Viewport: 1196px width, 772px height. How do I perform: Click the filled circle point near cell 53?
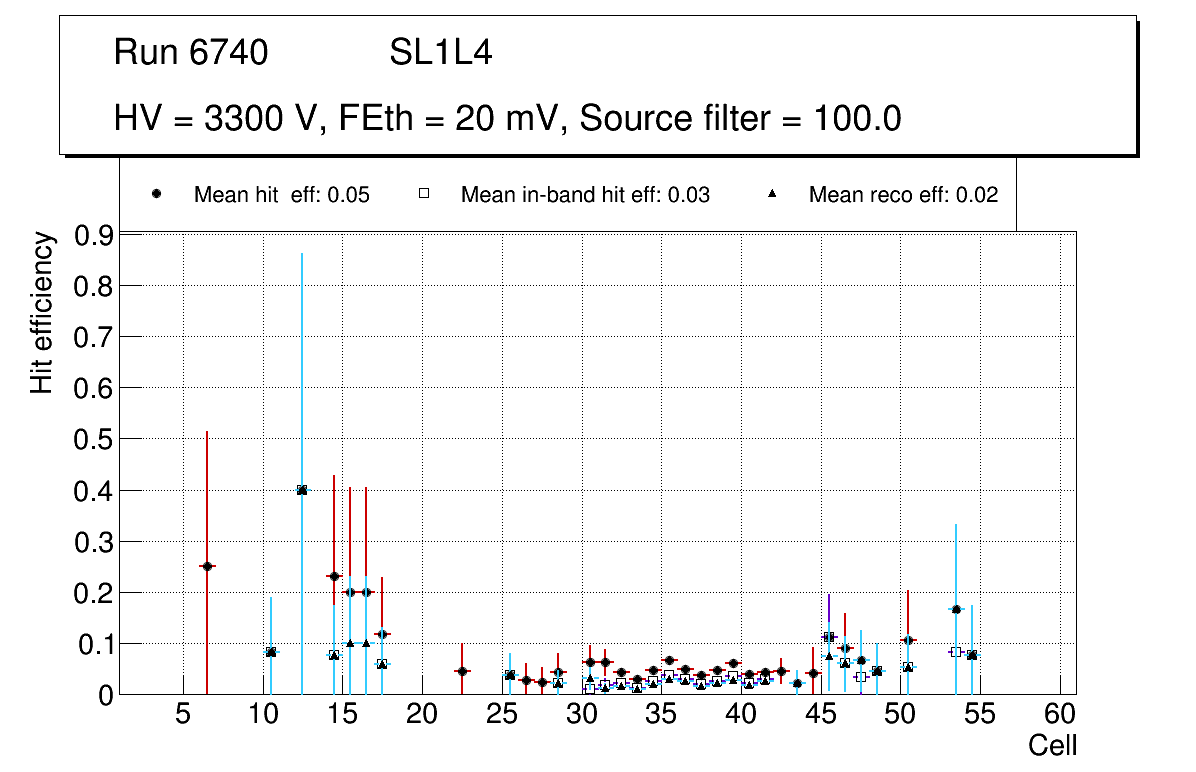[x=956, y=609]
